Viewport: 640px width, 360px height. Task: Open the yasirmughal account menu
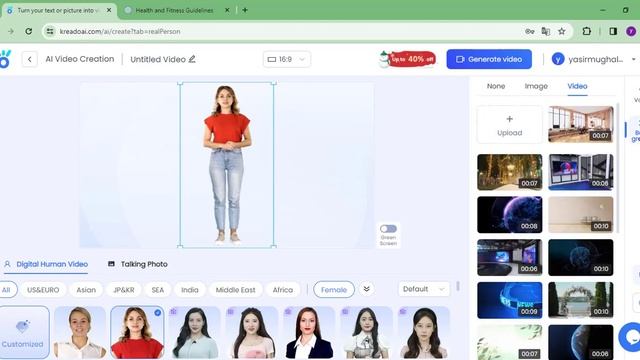point(593,59)
